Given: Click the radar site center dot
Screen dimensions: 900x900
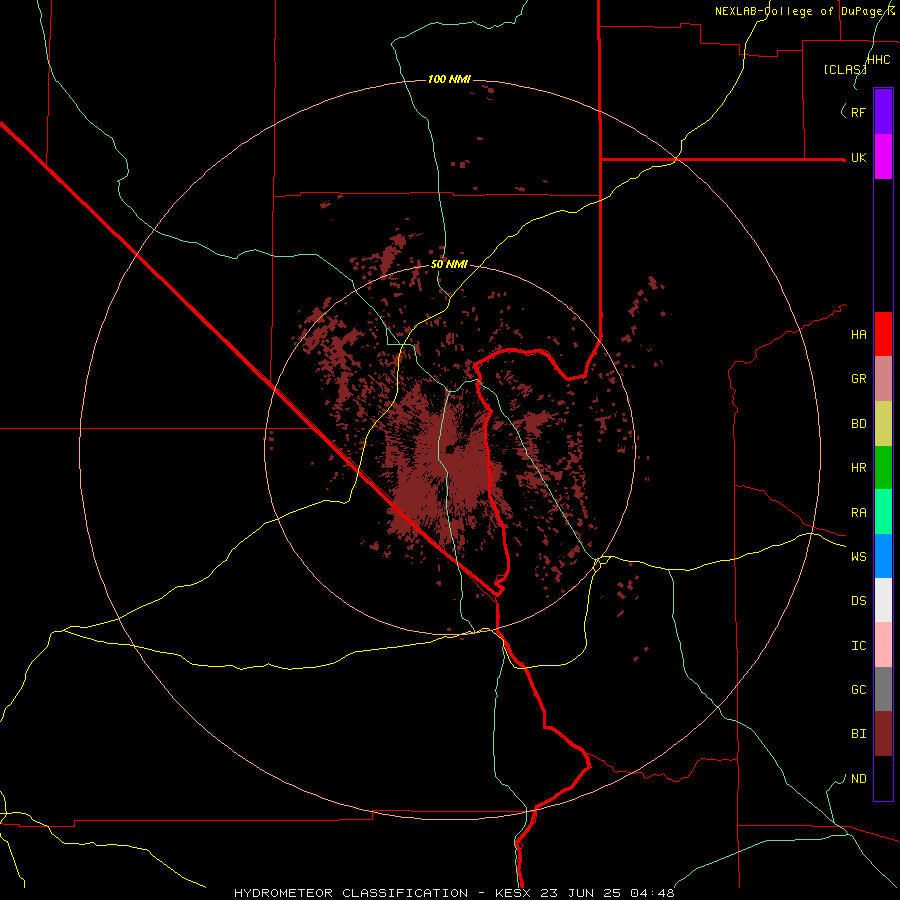Looking at the screenshot, I should [449, 449].
